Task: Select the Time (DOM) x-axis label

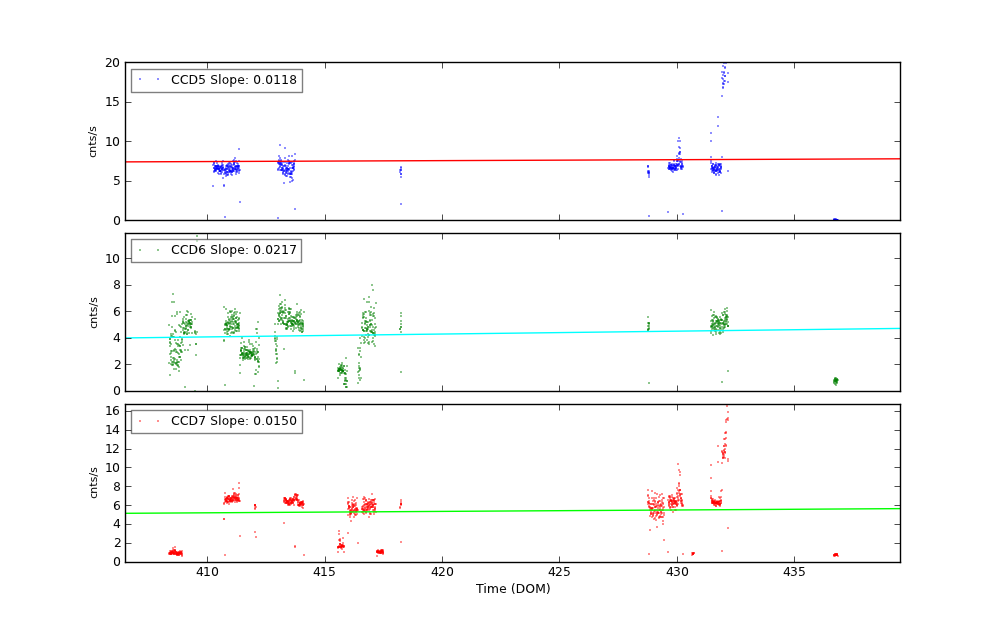Action: click(512, 589)
